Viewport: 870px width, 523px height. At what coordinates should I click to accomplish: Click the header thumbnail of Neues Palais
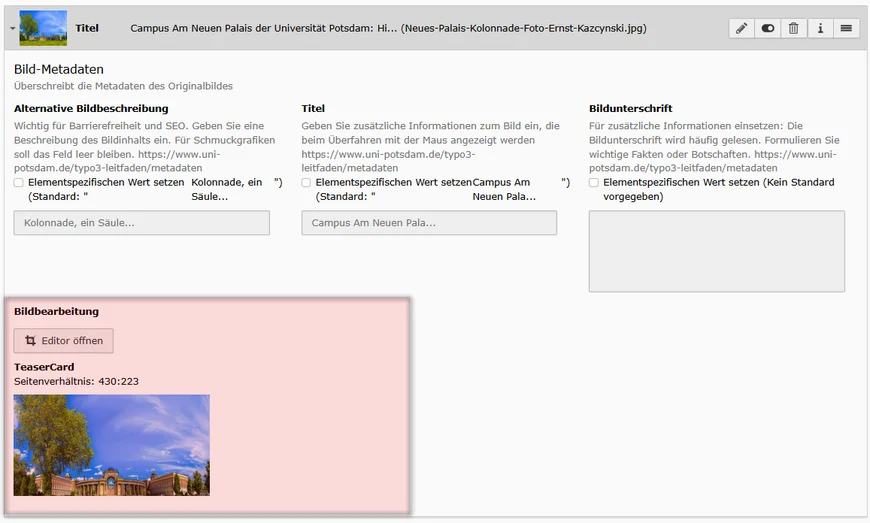(x=43, y=28)
